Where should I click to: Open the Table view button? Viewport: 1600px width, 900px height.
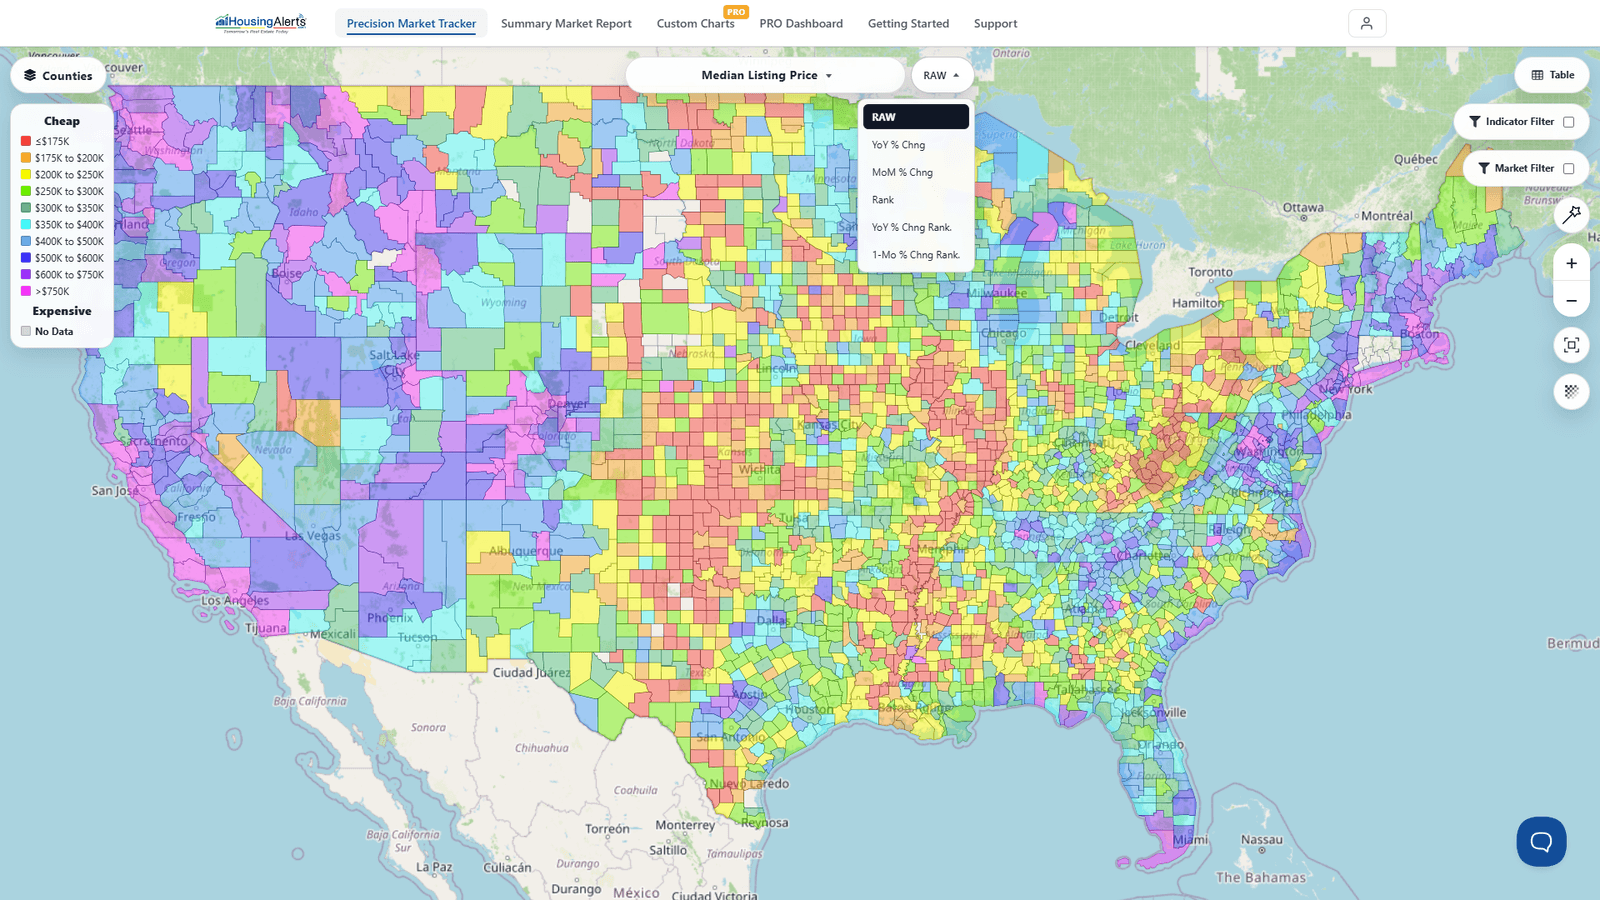[x=1552, y=75]
